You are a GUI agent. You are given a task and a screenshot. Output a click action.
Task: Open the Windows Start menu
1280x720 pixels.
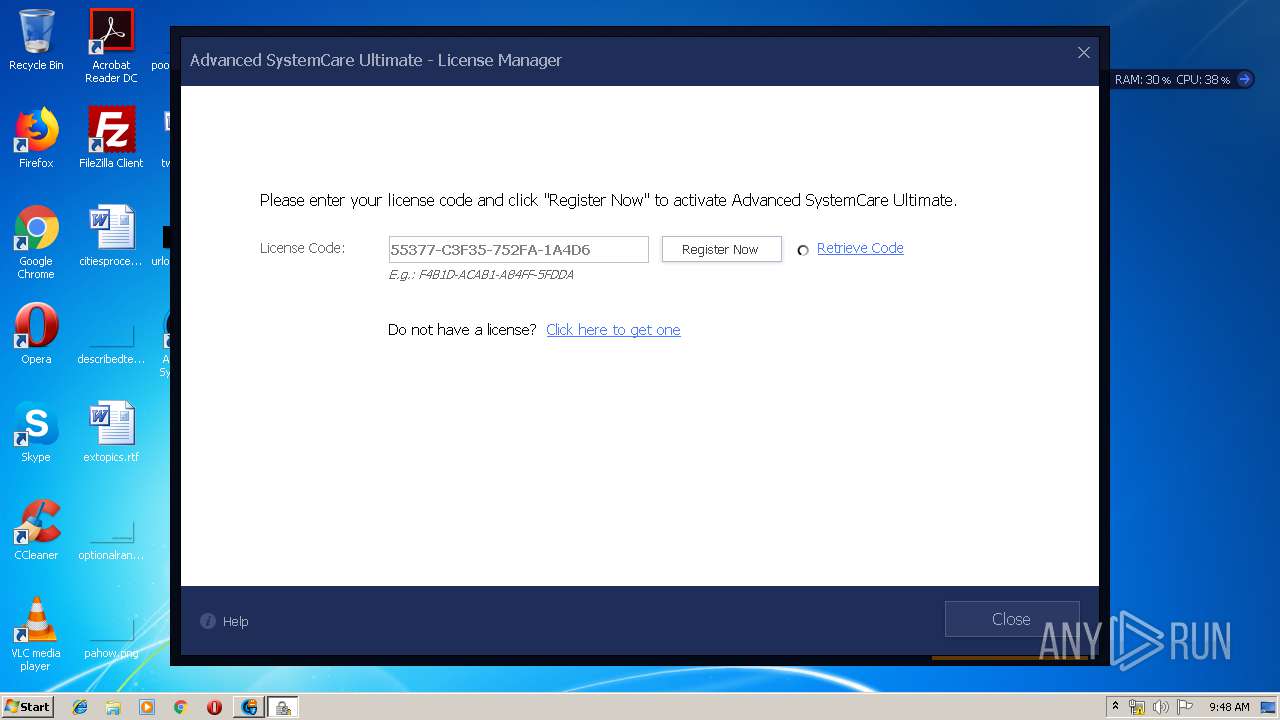pos(27,706)
